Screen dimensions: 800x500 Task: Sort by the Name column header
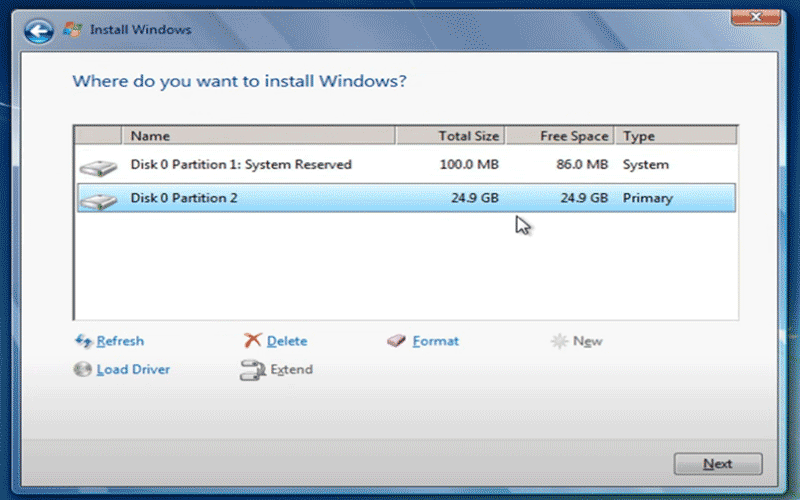pyautogui.click(x=258, y=136)
